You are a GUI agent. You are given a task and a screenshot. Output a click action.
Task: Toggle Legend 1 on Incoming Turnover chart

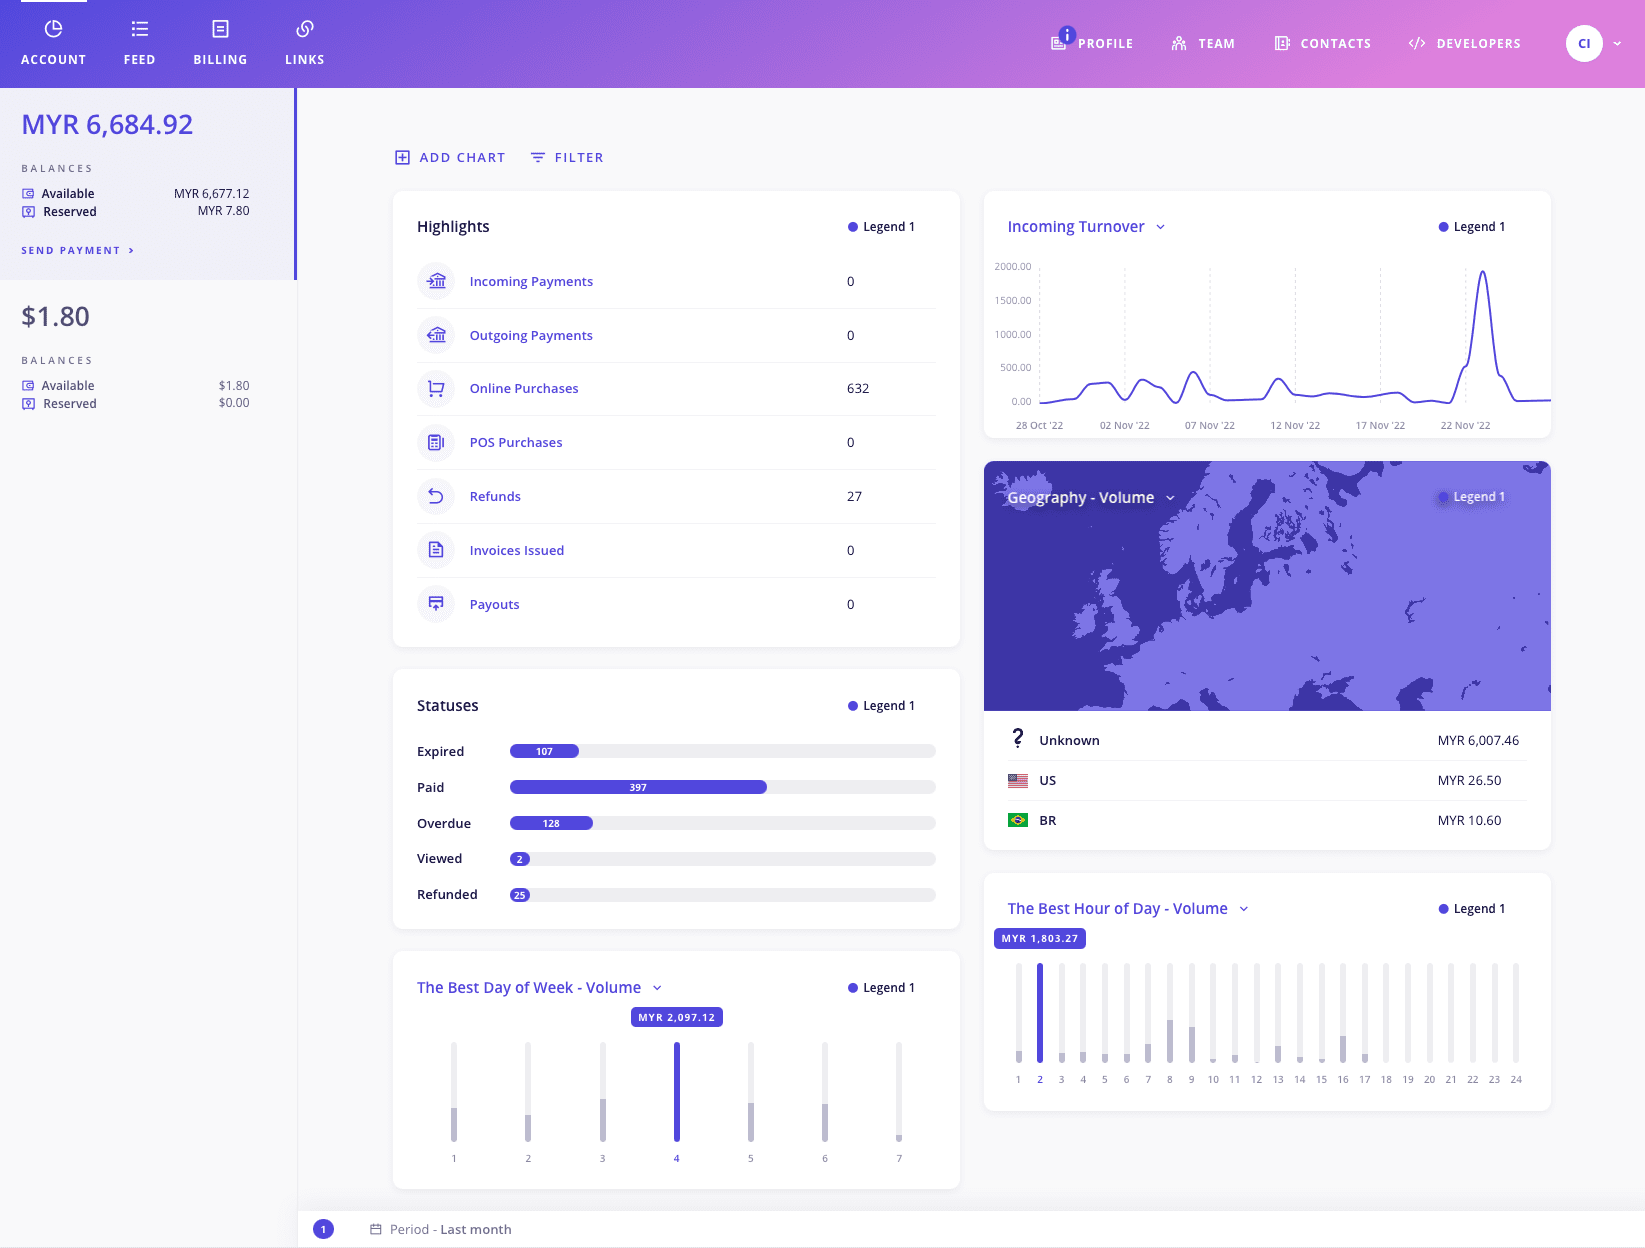(1471, 227)
